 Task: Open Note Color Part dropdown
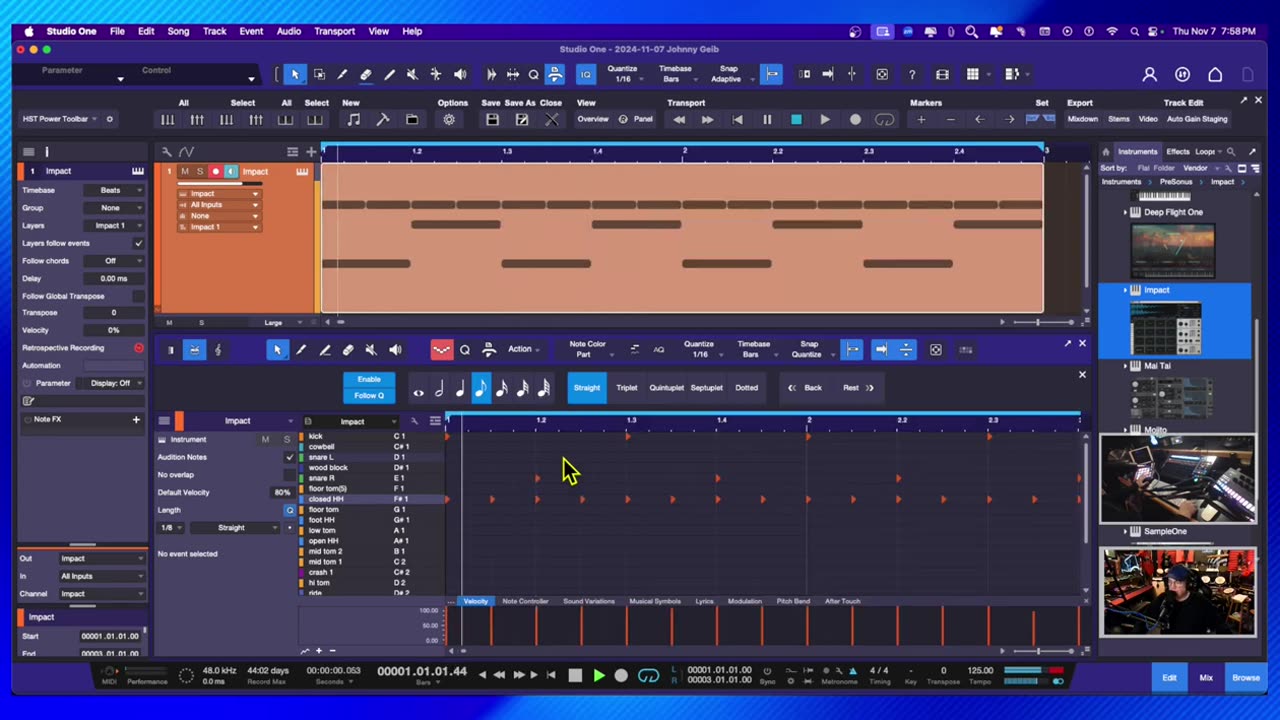[x=590, y=349]
